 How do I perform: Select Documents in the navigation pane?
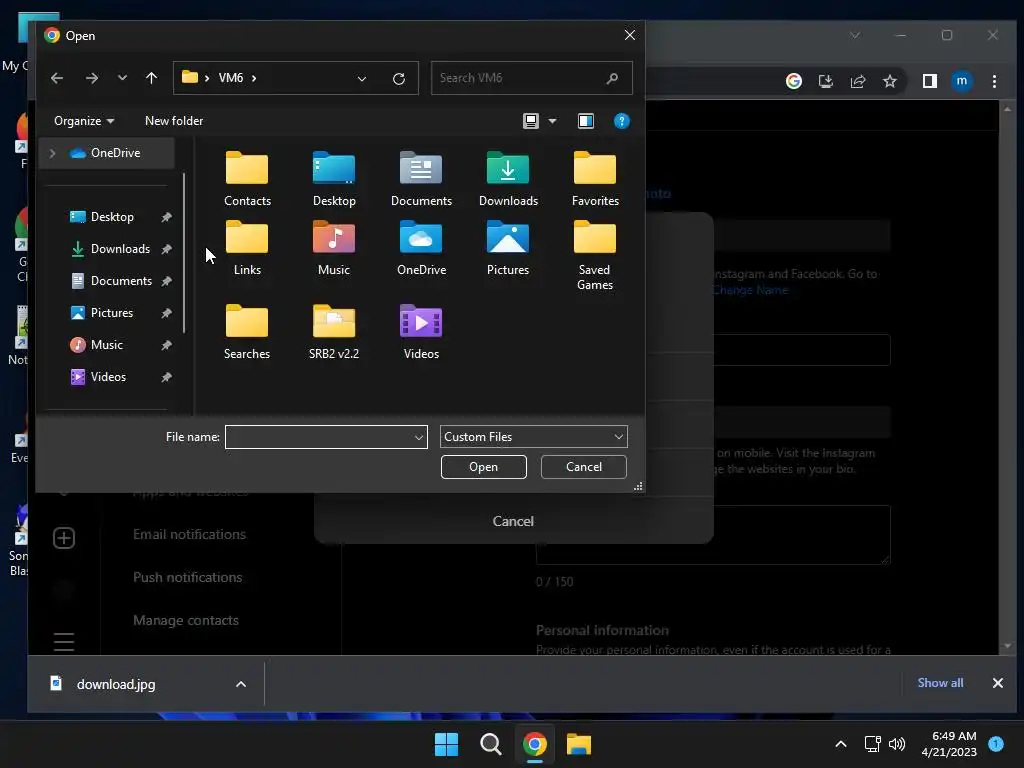point(121,281)
